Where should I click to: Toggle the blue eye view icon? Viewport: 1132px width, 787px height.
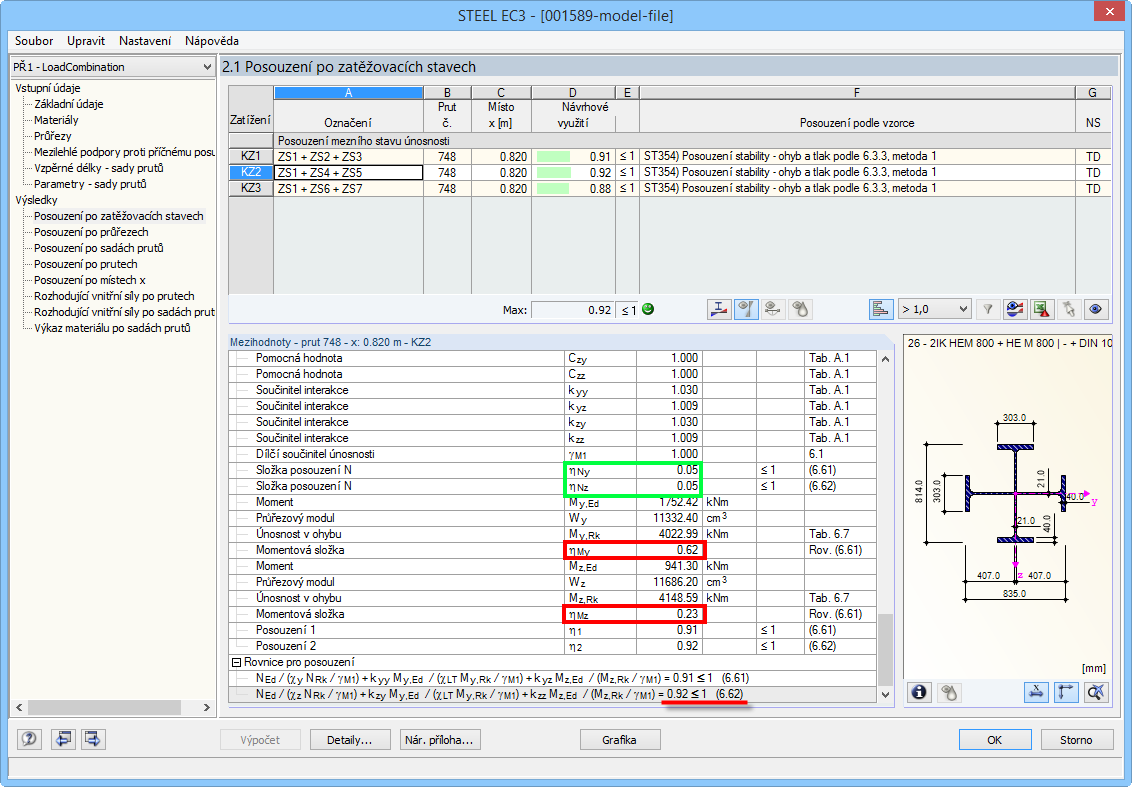click(1095, 310)
